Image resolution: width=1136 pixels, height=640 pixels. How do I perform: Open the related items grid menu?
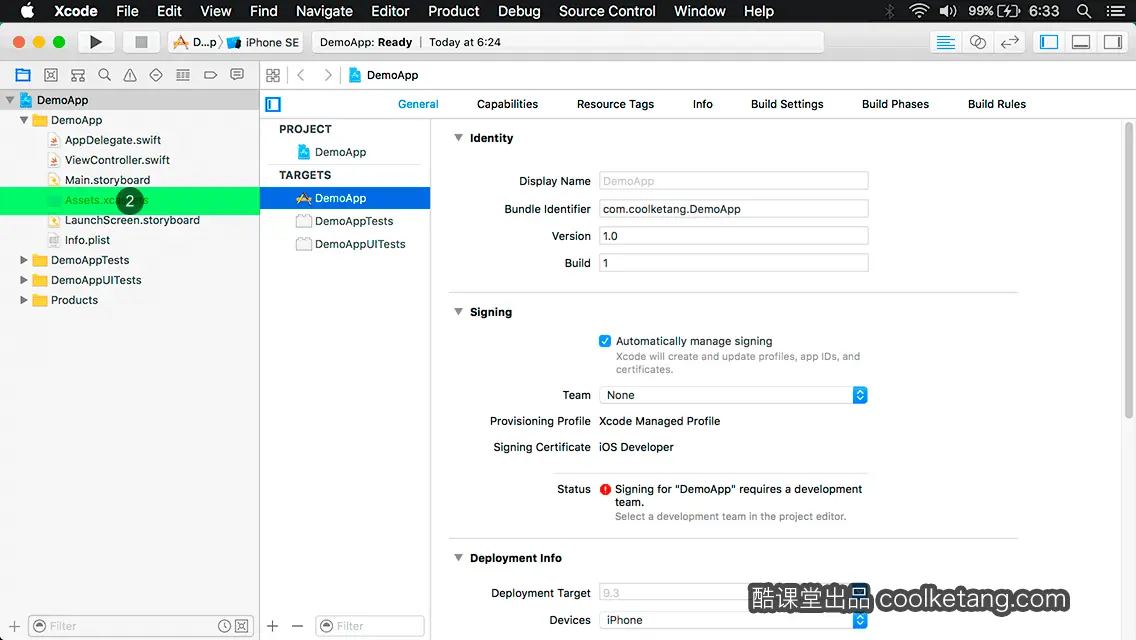pos(273,75)
